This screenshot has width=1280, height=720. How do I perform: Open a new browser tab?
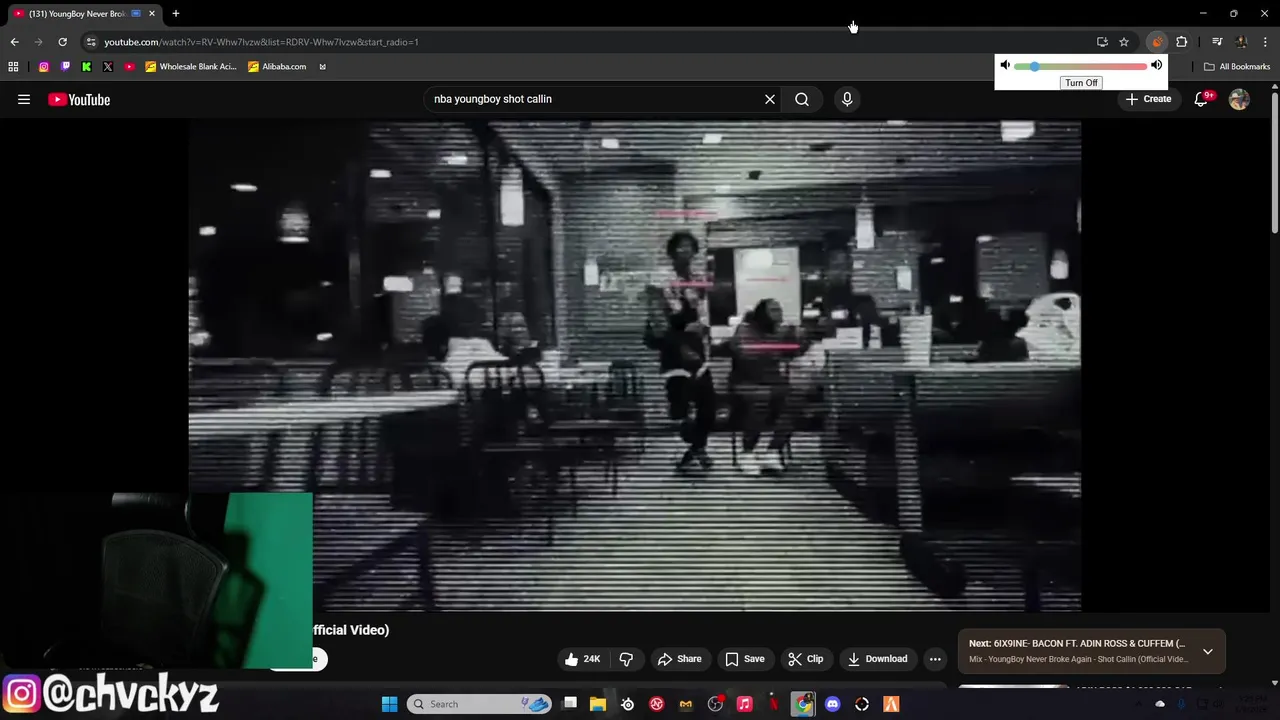tap(176, 14)
